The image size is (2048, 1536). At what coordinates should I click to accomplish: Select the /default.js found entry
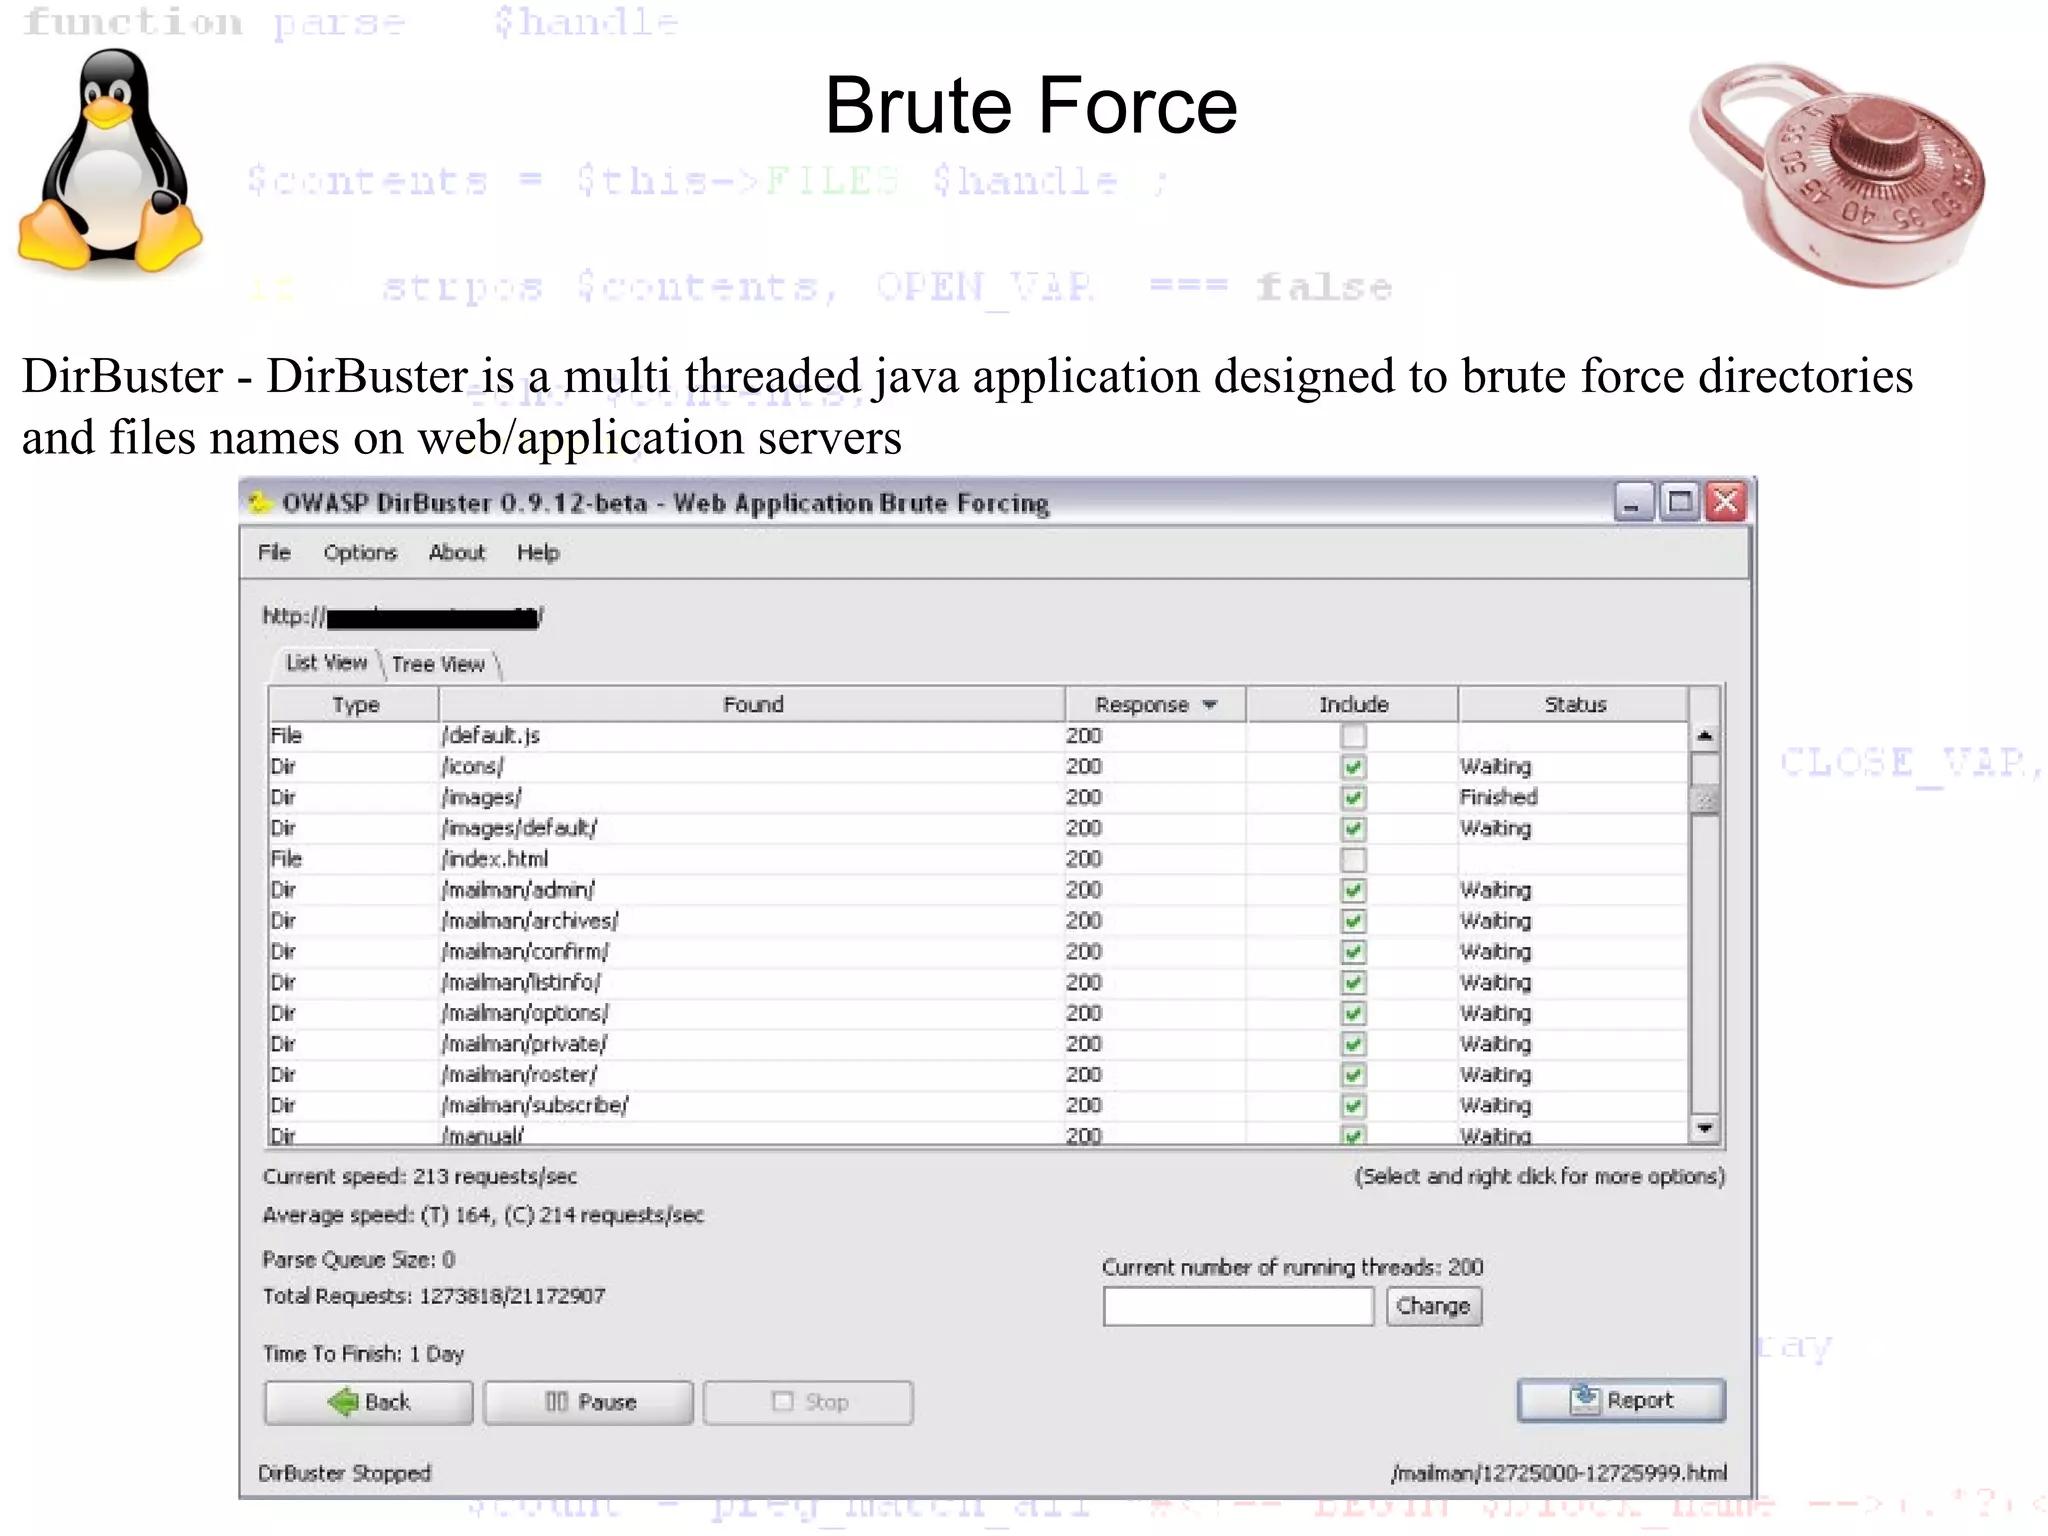tap(490, 736)
